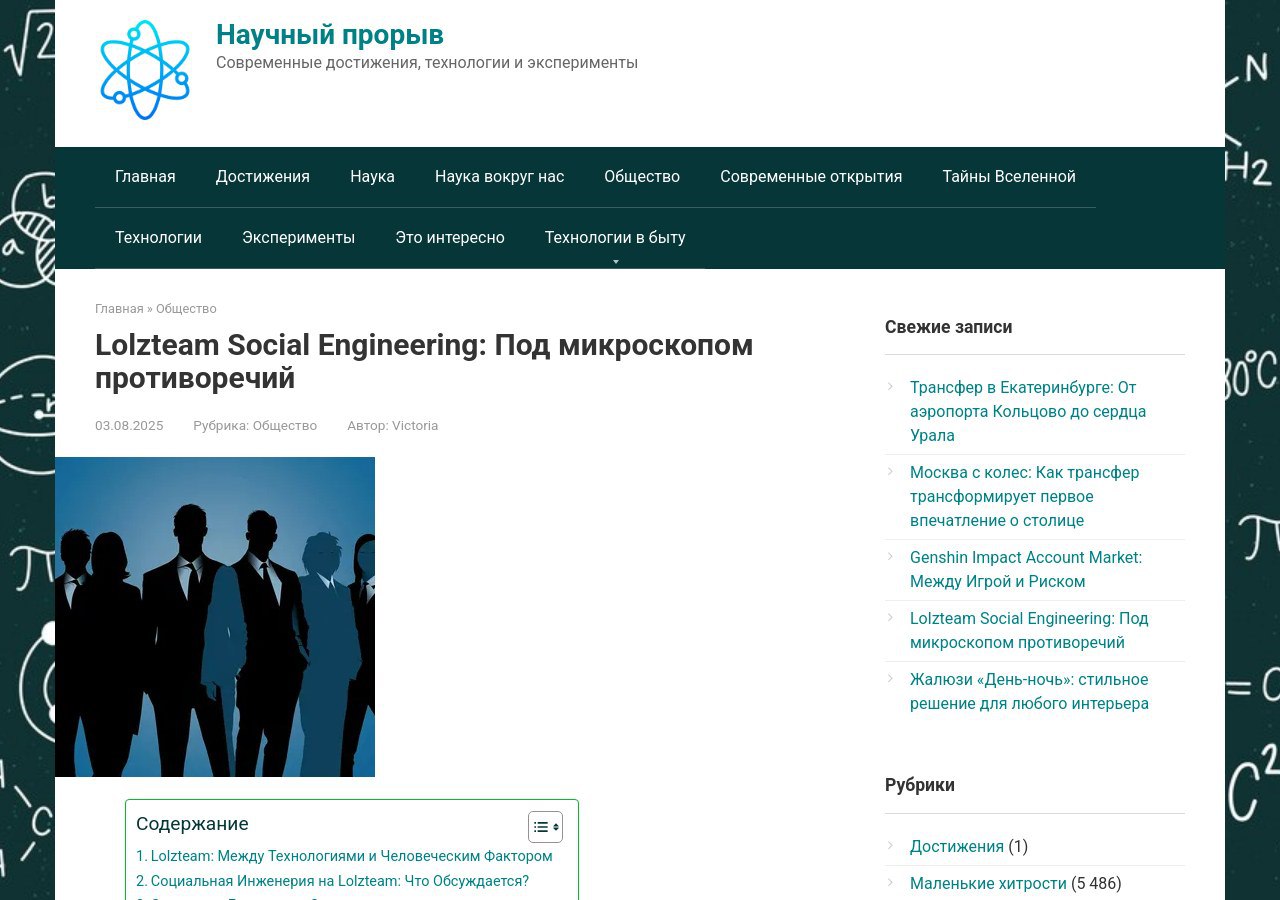Jump to contents item 2 Социальная Инженерия
The height and width of the screenshot is (900, 1280).
pos(332,881)
